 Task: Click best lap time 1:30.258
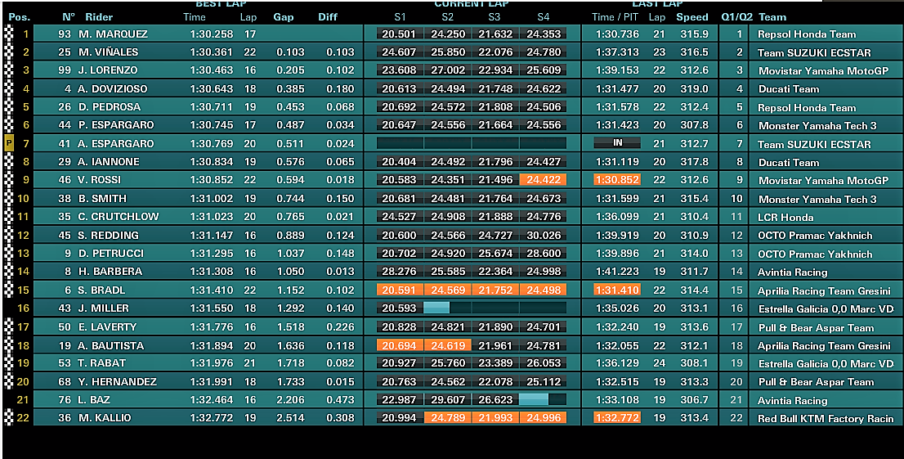click(x=212, y=34)
